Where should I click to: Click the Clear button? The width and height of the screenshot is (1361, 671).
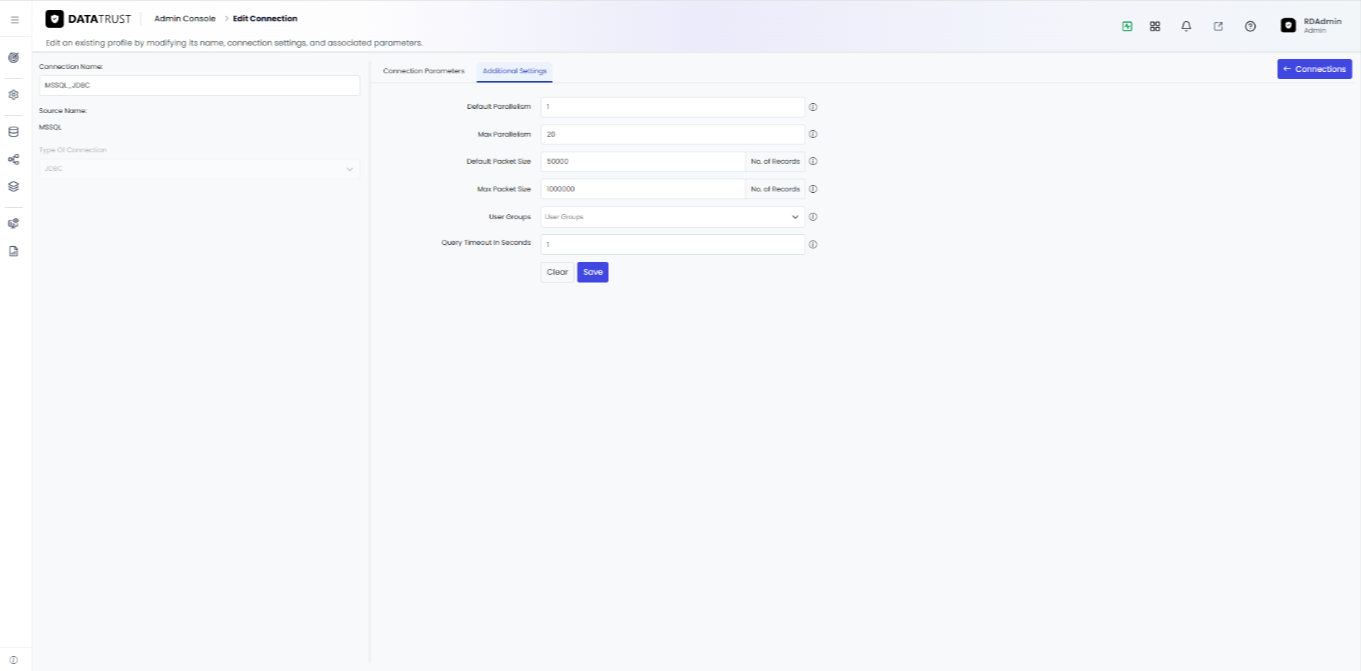pos(557,272)
